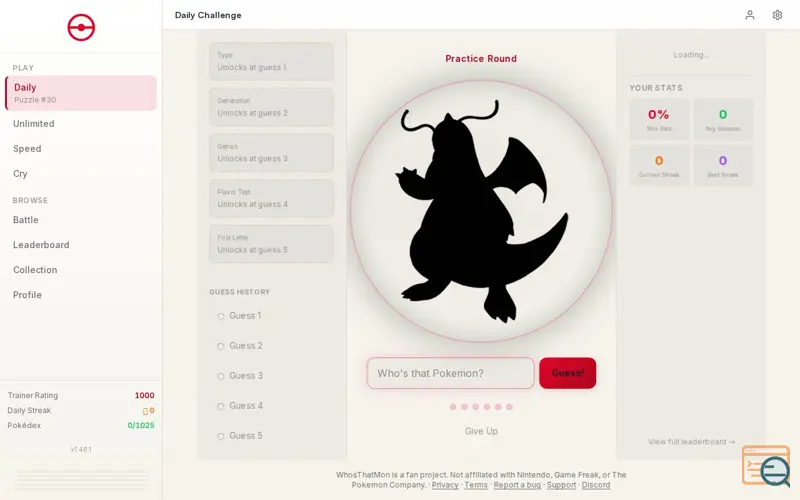Open the Terms link

pos(476,485)
